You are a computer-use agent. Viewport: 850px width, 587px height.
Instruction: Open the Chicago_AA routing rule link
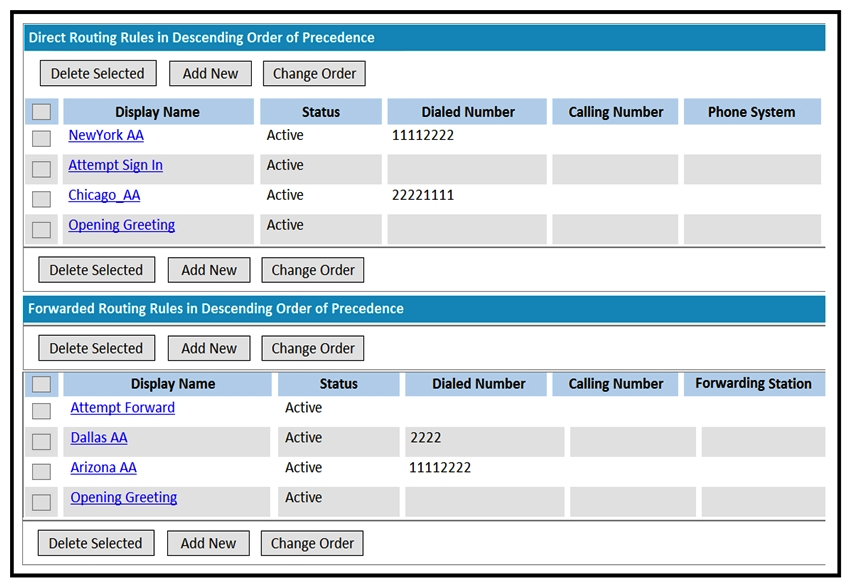104,195
